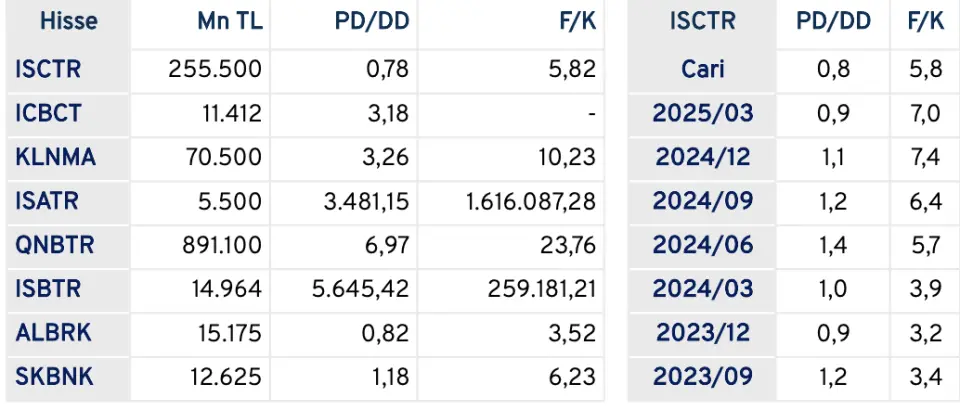Open the SKBNK stock link

pos(54,376)
